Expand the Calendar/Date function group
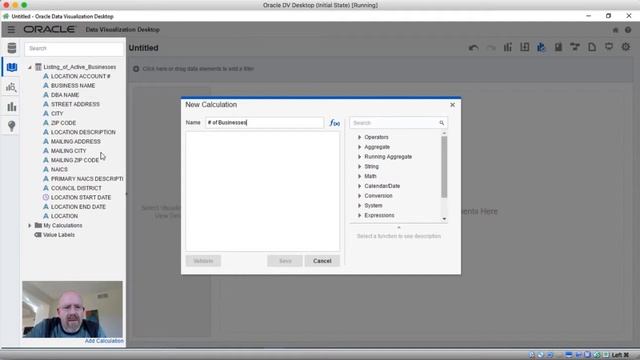The height and width of the screenshot is (360, 640). pyautogui.click(x=360, y=186)
